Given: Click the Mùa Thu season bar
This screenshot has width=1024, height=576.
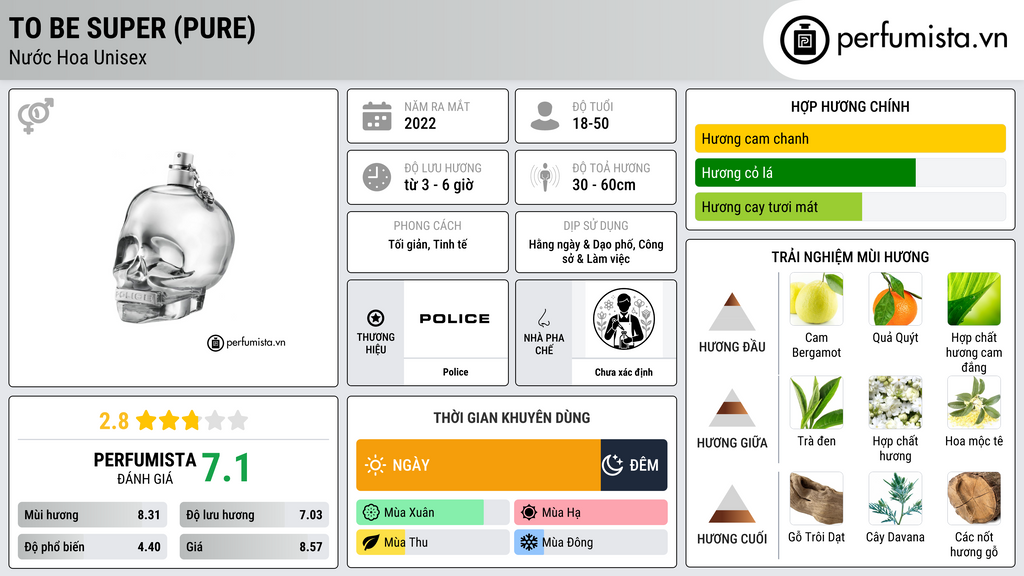Looking at the screenshot, I should (432, 542).
